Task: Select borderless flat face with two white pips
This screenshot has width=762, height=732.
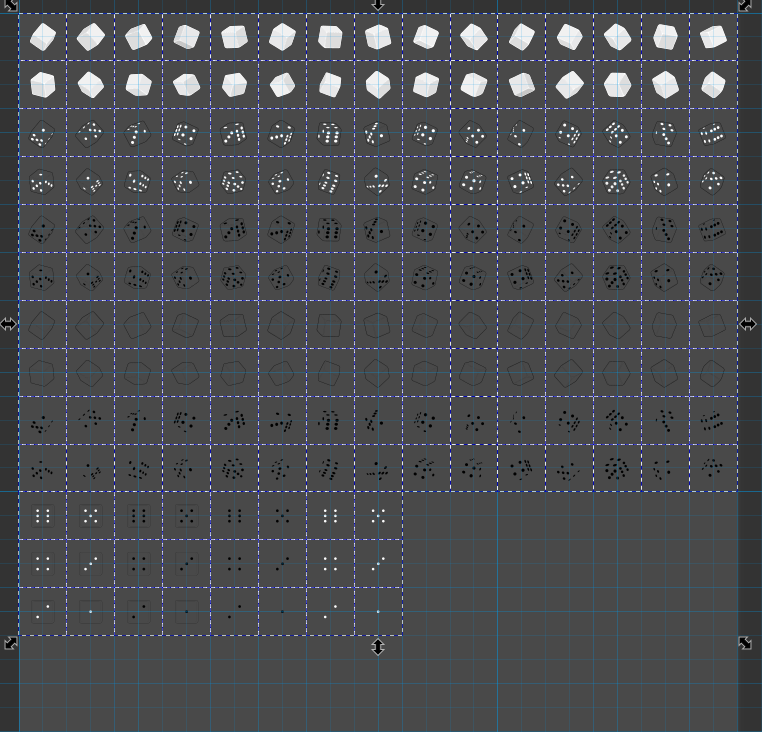Action: [330, 611]
